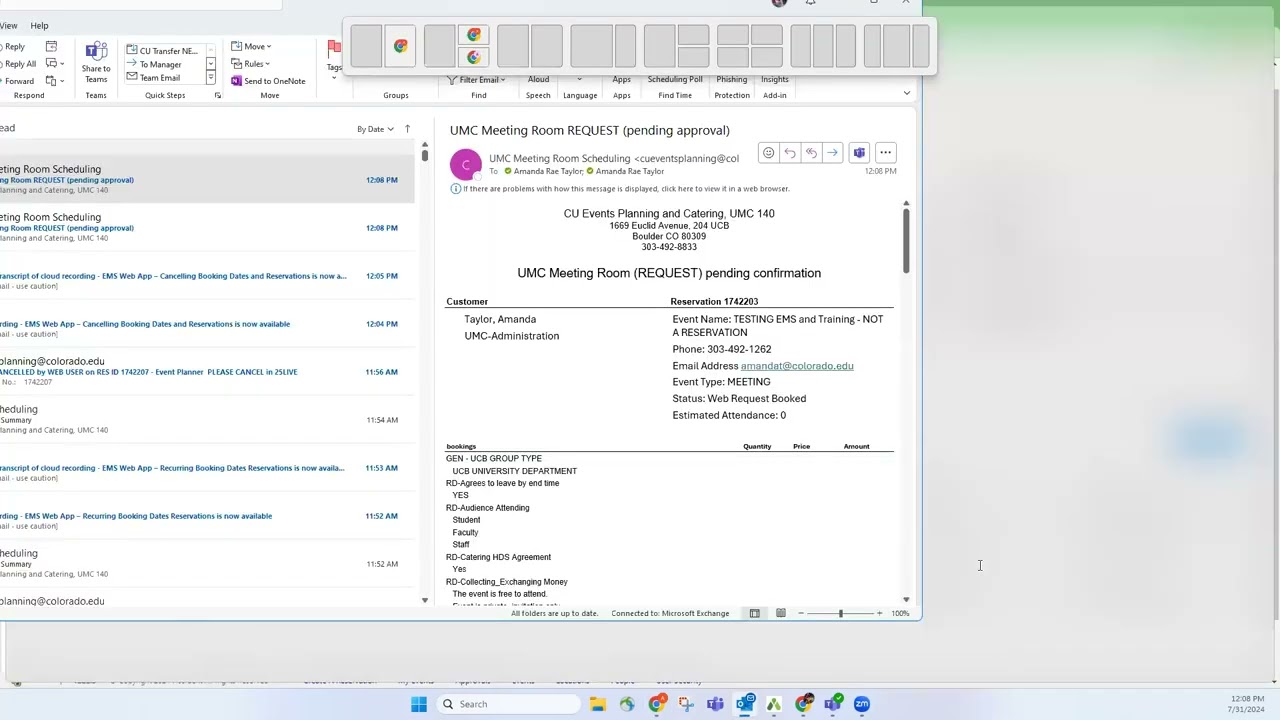Open the Filter Email dropdown

pos(476,80)
